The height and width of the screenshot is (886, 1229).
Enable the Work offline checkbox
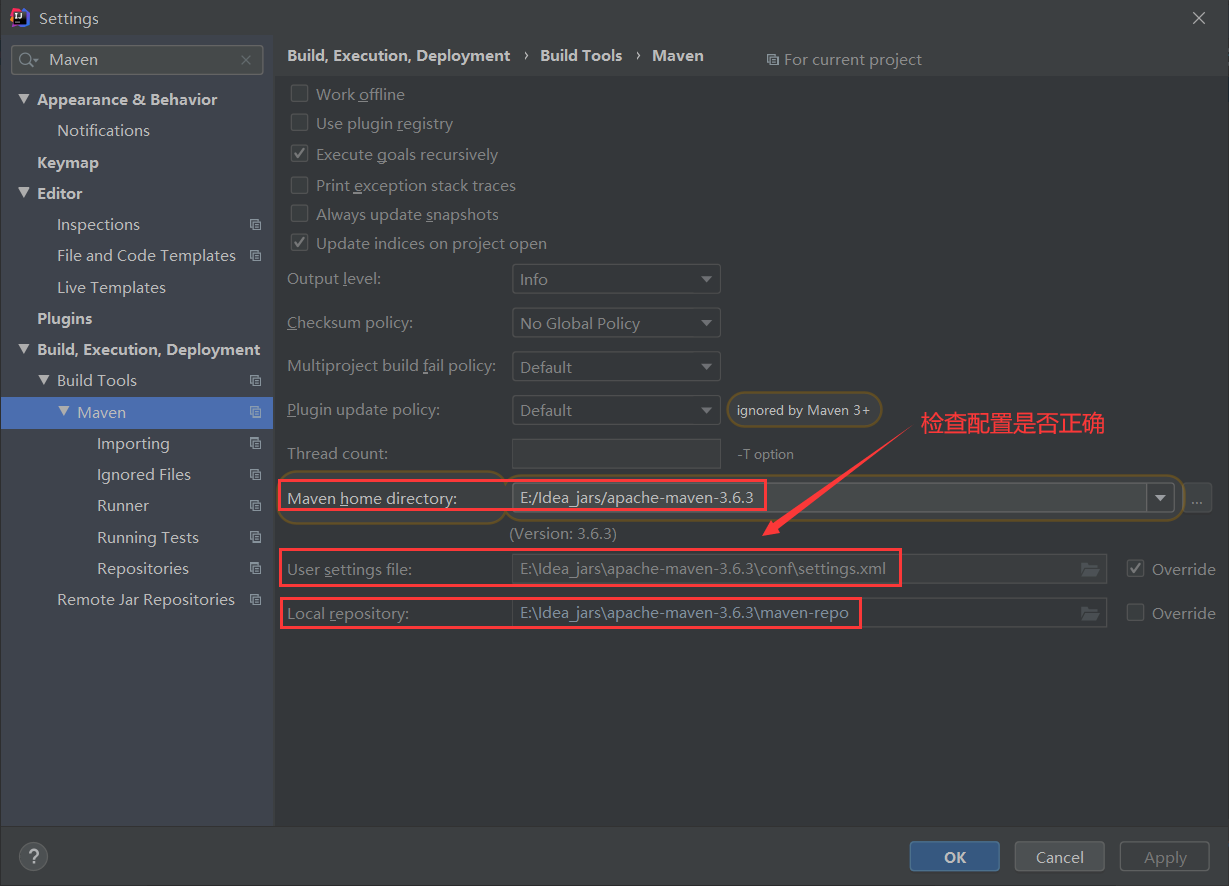[x=299, y=94]
